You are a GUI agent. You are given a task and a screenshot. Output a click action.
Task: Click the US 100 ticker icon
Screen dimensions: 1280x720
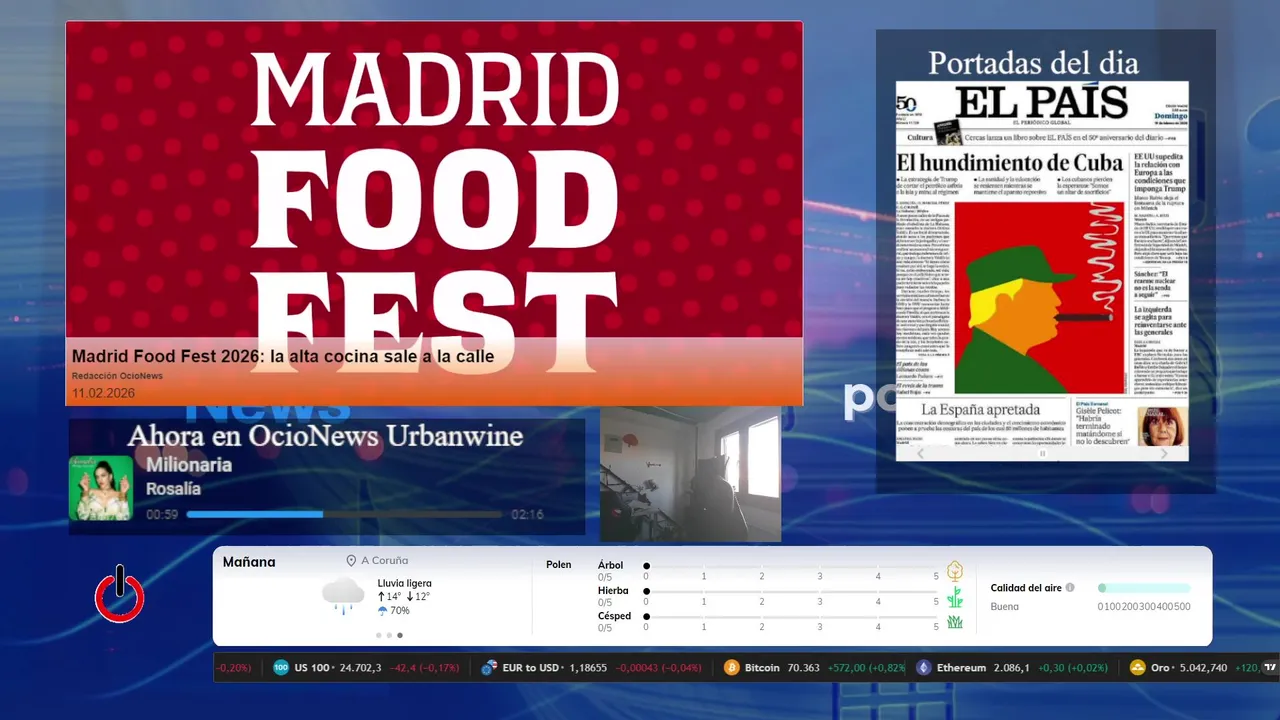[281, 667]
